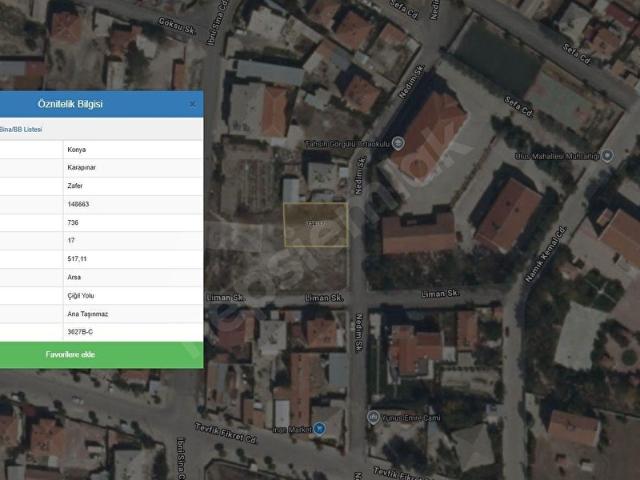The height and width of the screenshot is (480, 640).
Task: Click the Tahsin Görgülü Ortaokulu place label
Action: 347,144
